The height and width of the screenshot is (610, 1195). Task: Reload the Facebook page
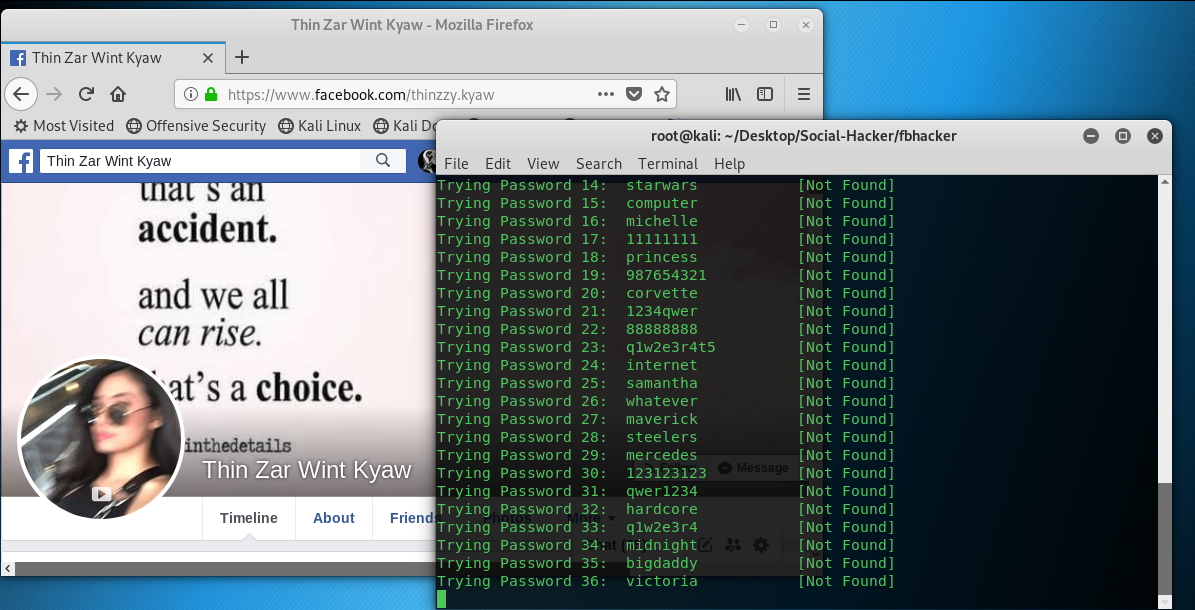coord(86,95)
